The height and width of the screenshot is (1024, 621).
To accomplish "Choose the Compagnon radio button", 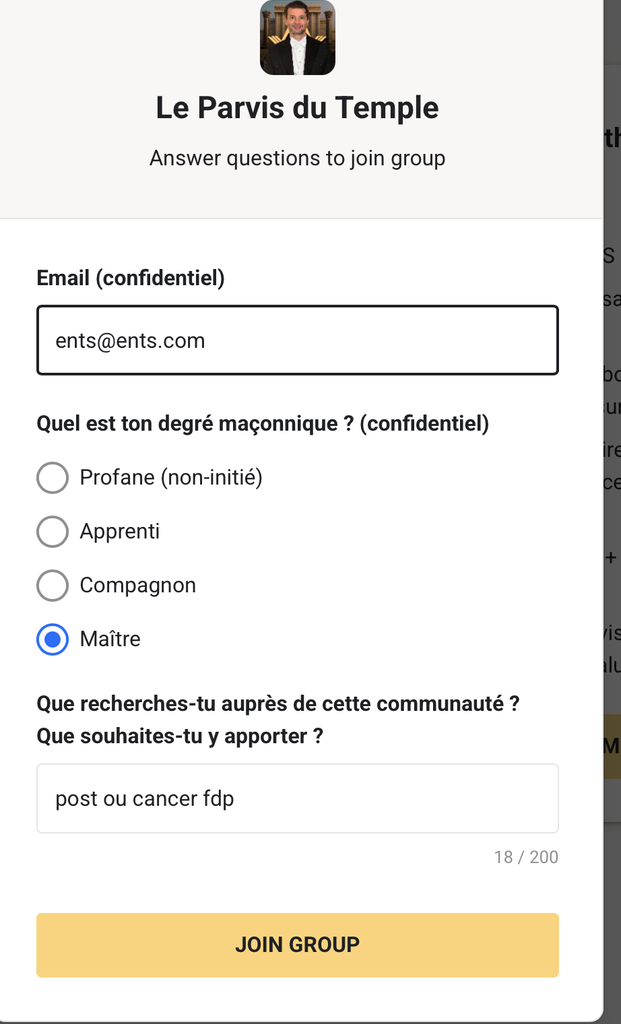I will (52, 585).
